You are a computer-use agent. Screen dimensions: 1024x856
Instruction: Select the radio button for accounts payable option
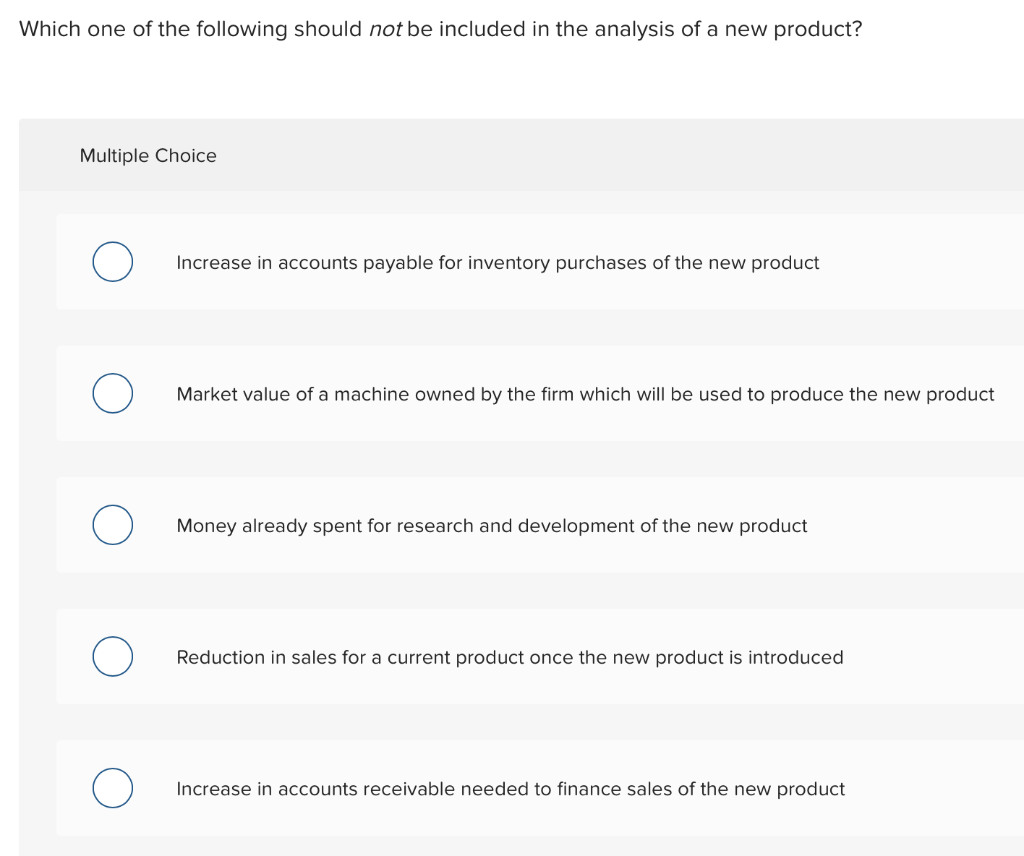tap(112, 262)
